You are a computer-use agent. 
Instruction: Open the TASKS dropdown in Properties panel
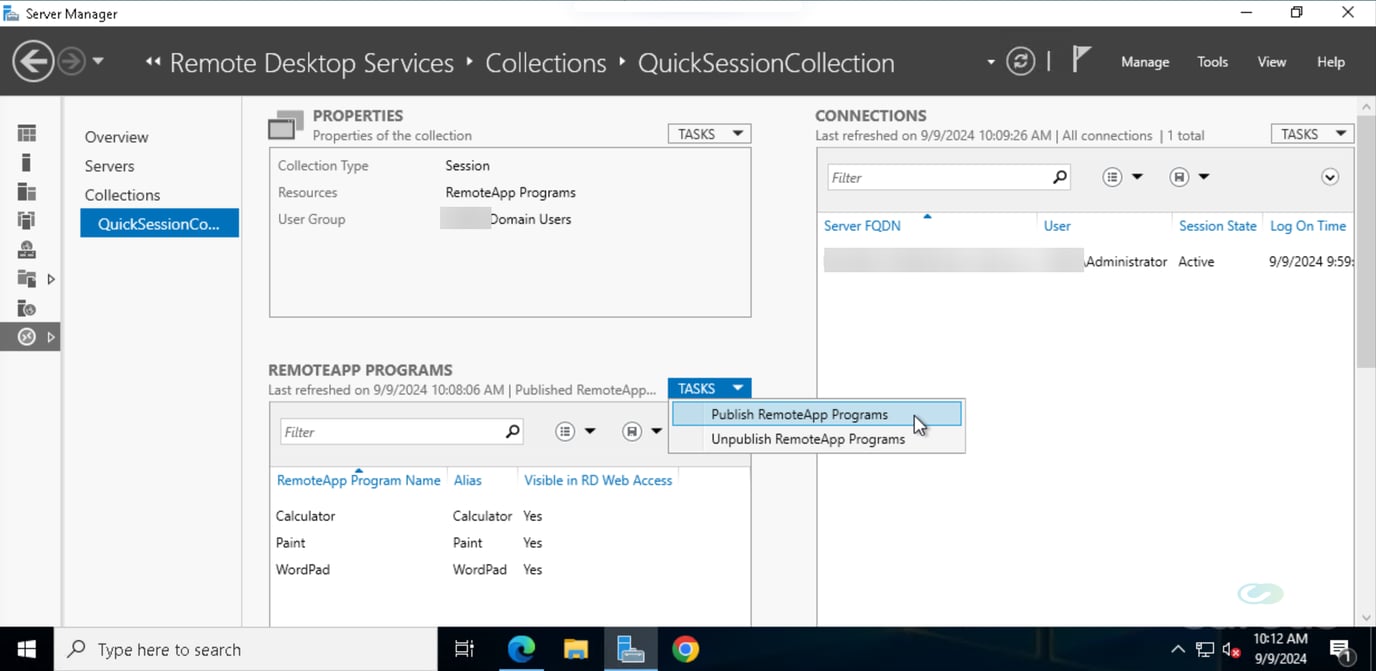(x=708, y=133)
